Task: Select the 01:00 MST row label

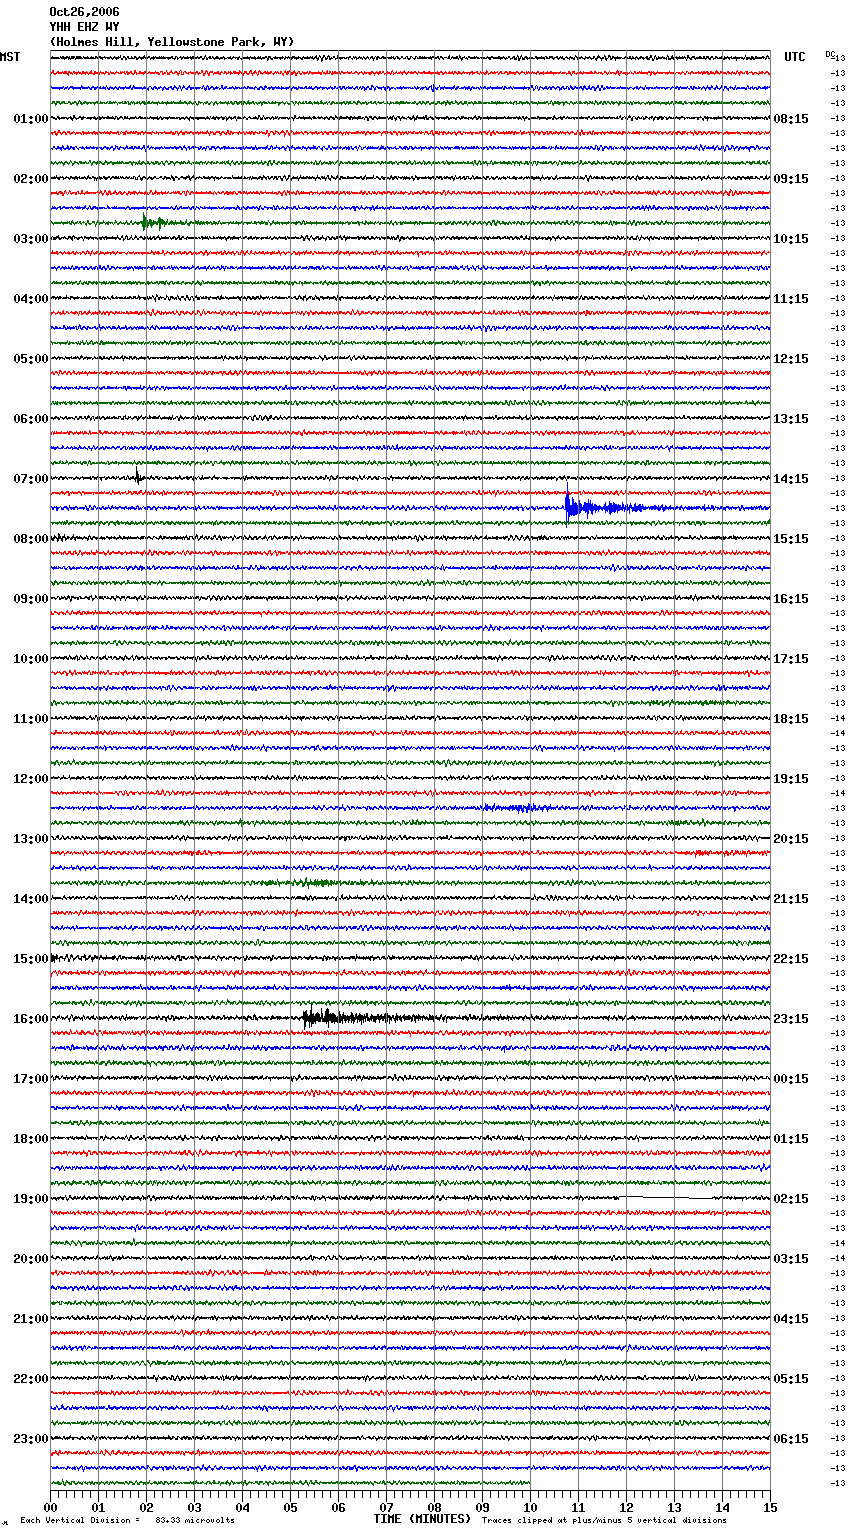Action: [x=31, y=119]
